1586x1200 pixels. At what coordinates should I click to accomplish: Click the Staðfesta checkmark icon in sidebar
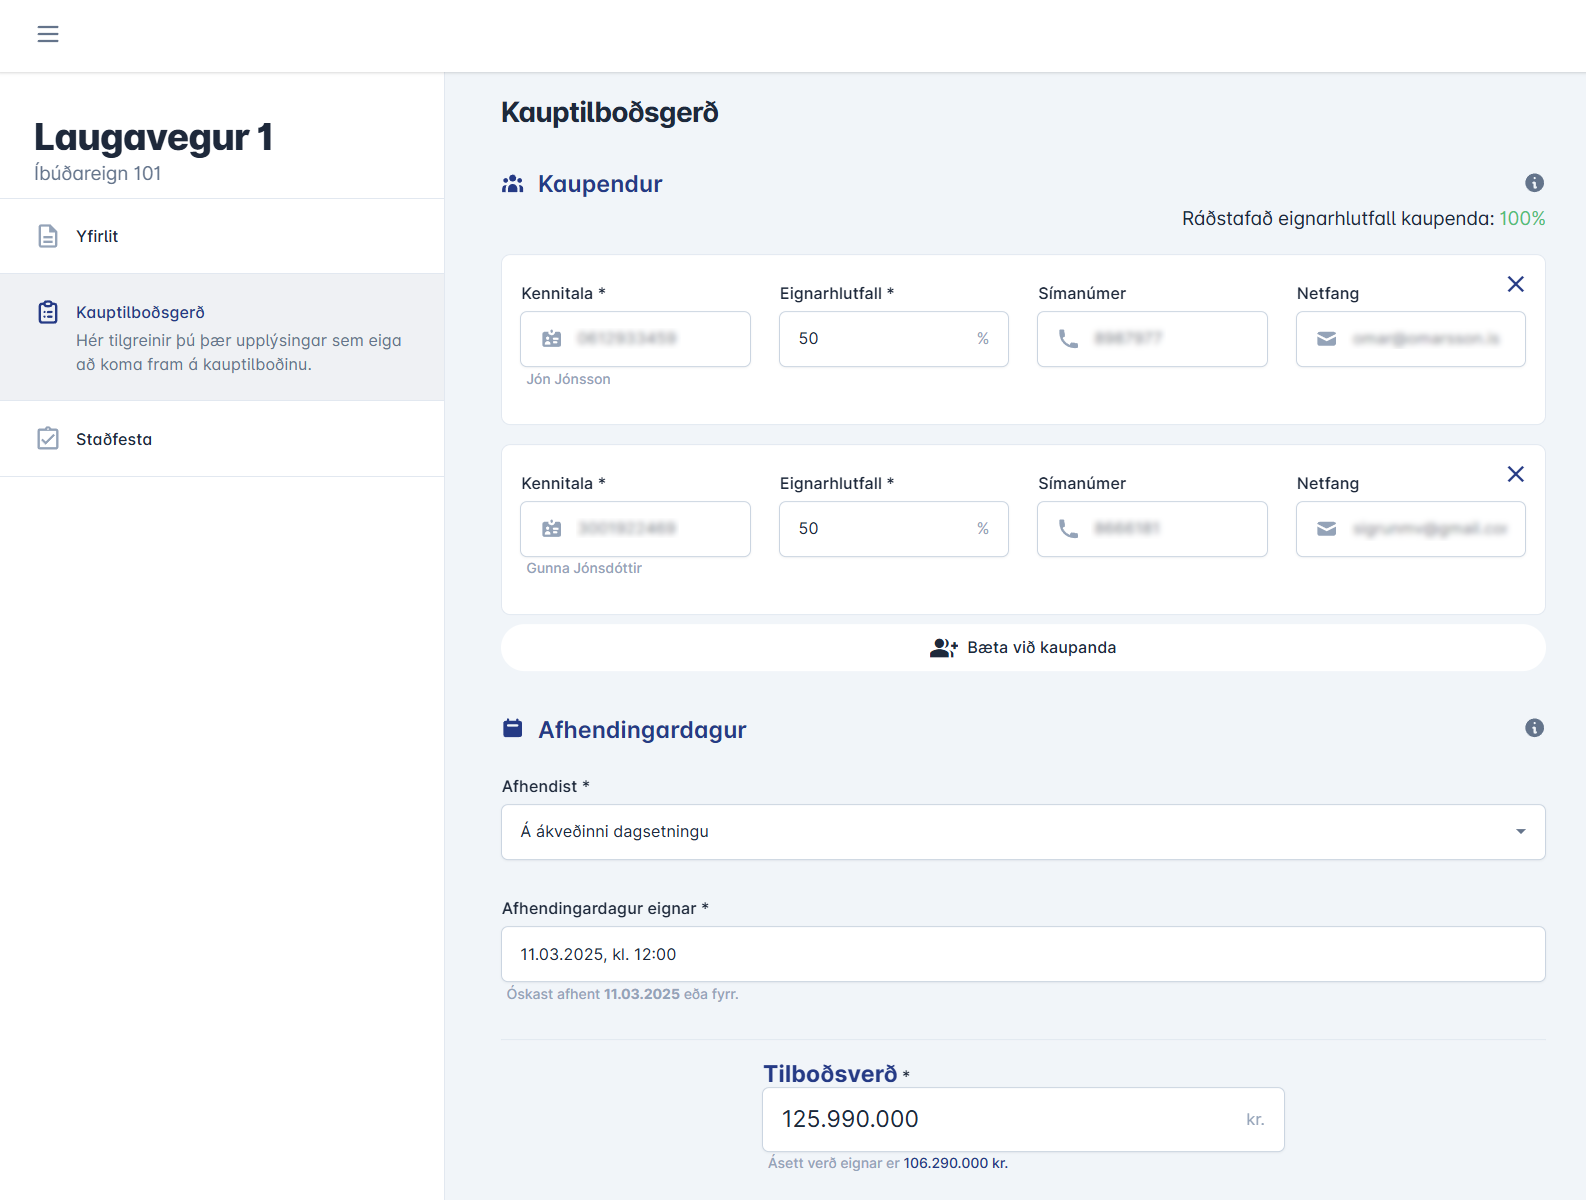pos(48,439)
